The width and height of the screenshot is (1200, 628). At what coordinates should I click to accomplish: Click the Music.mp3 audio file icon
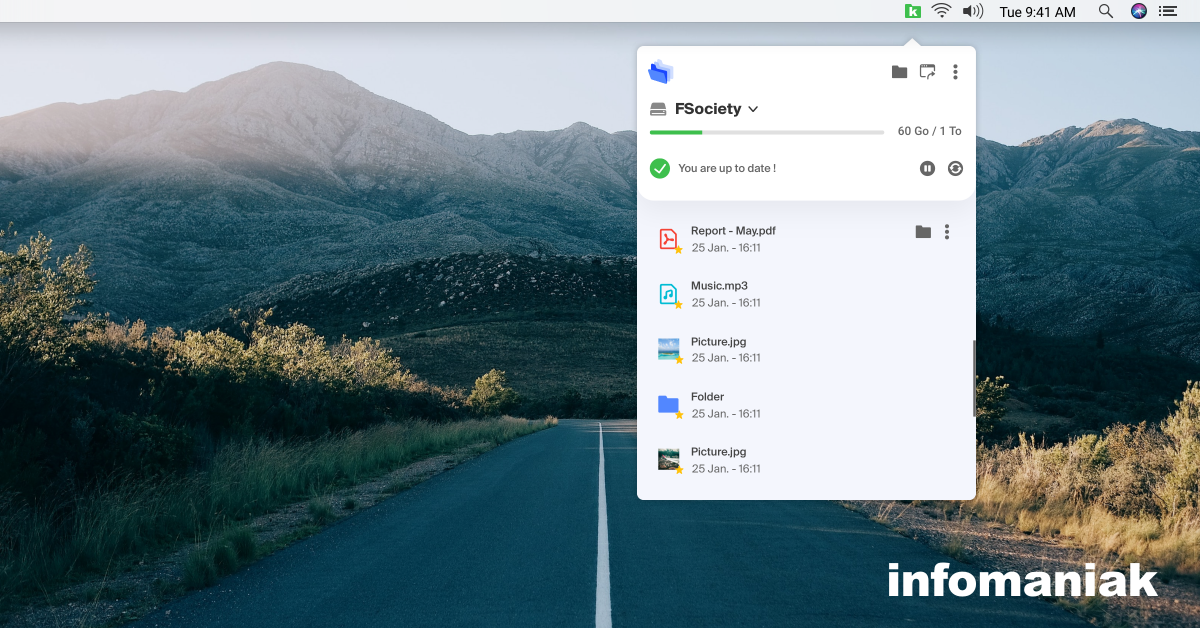[668, 294]
